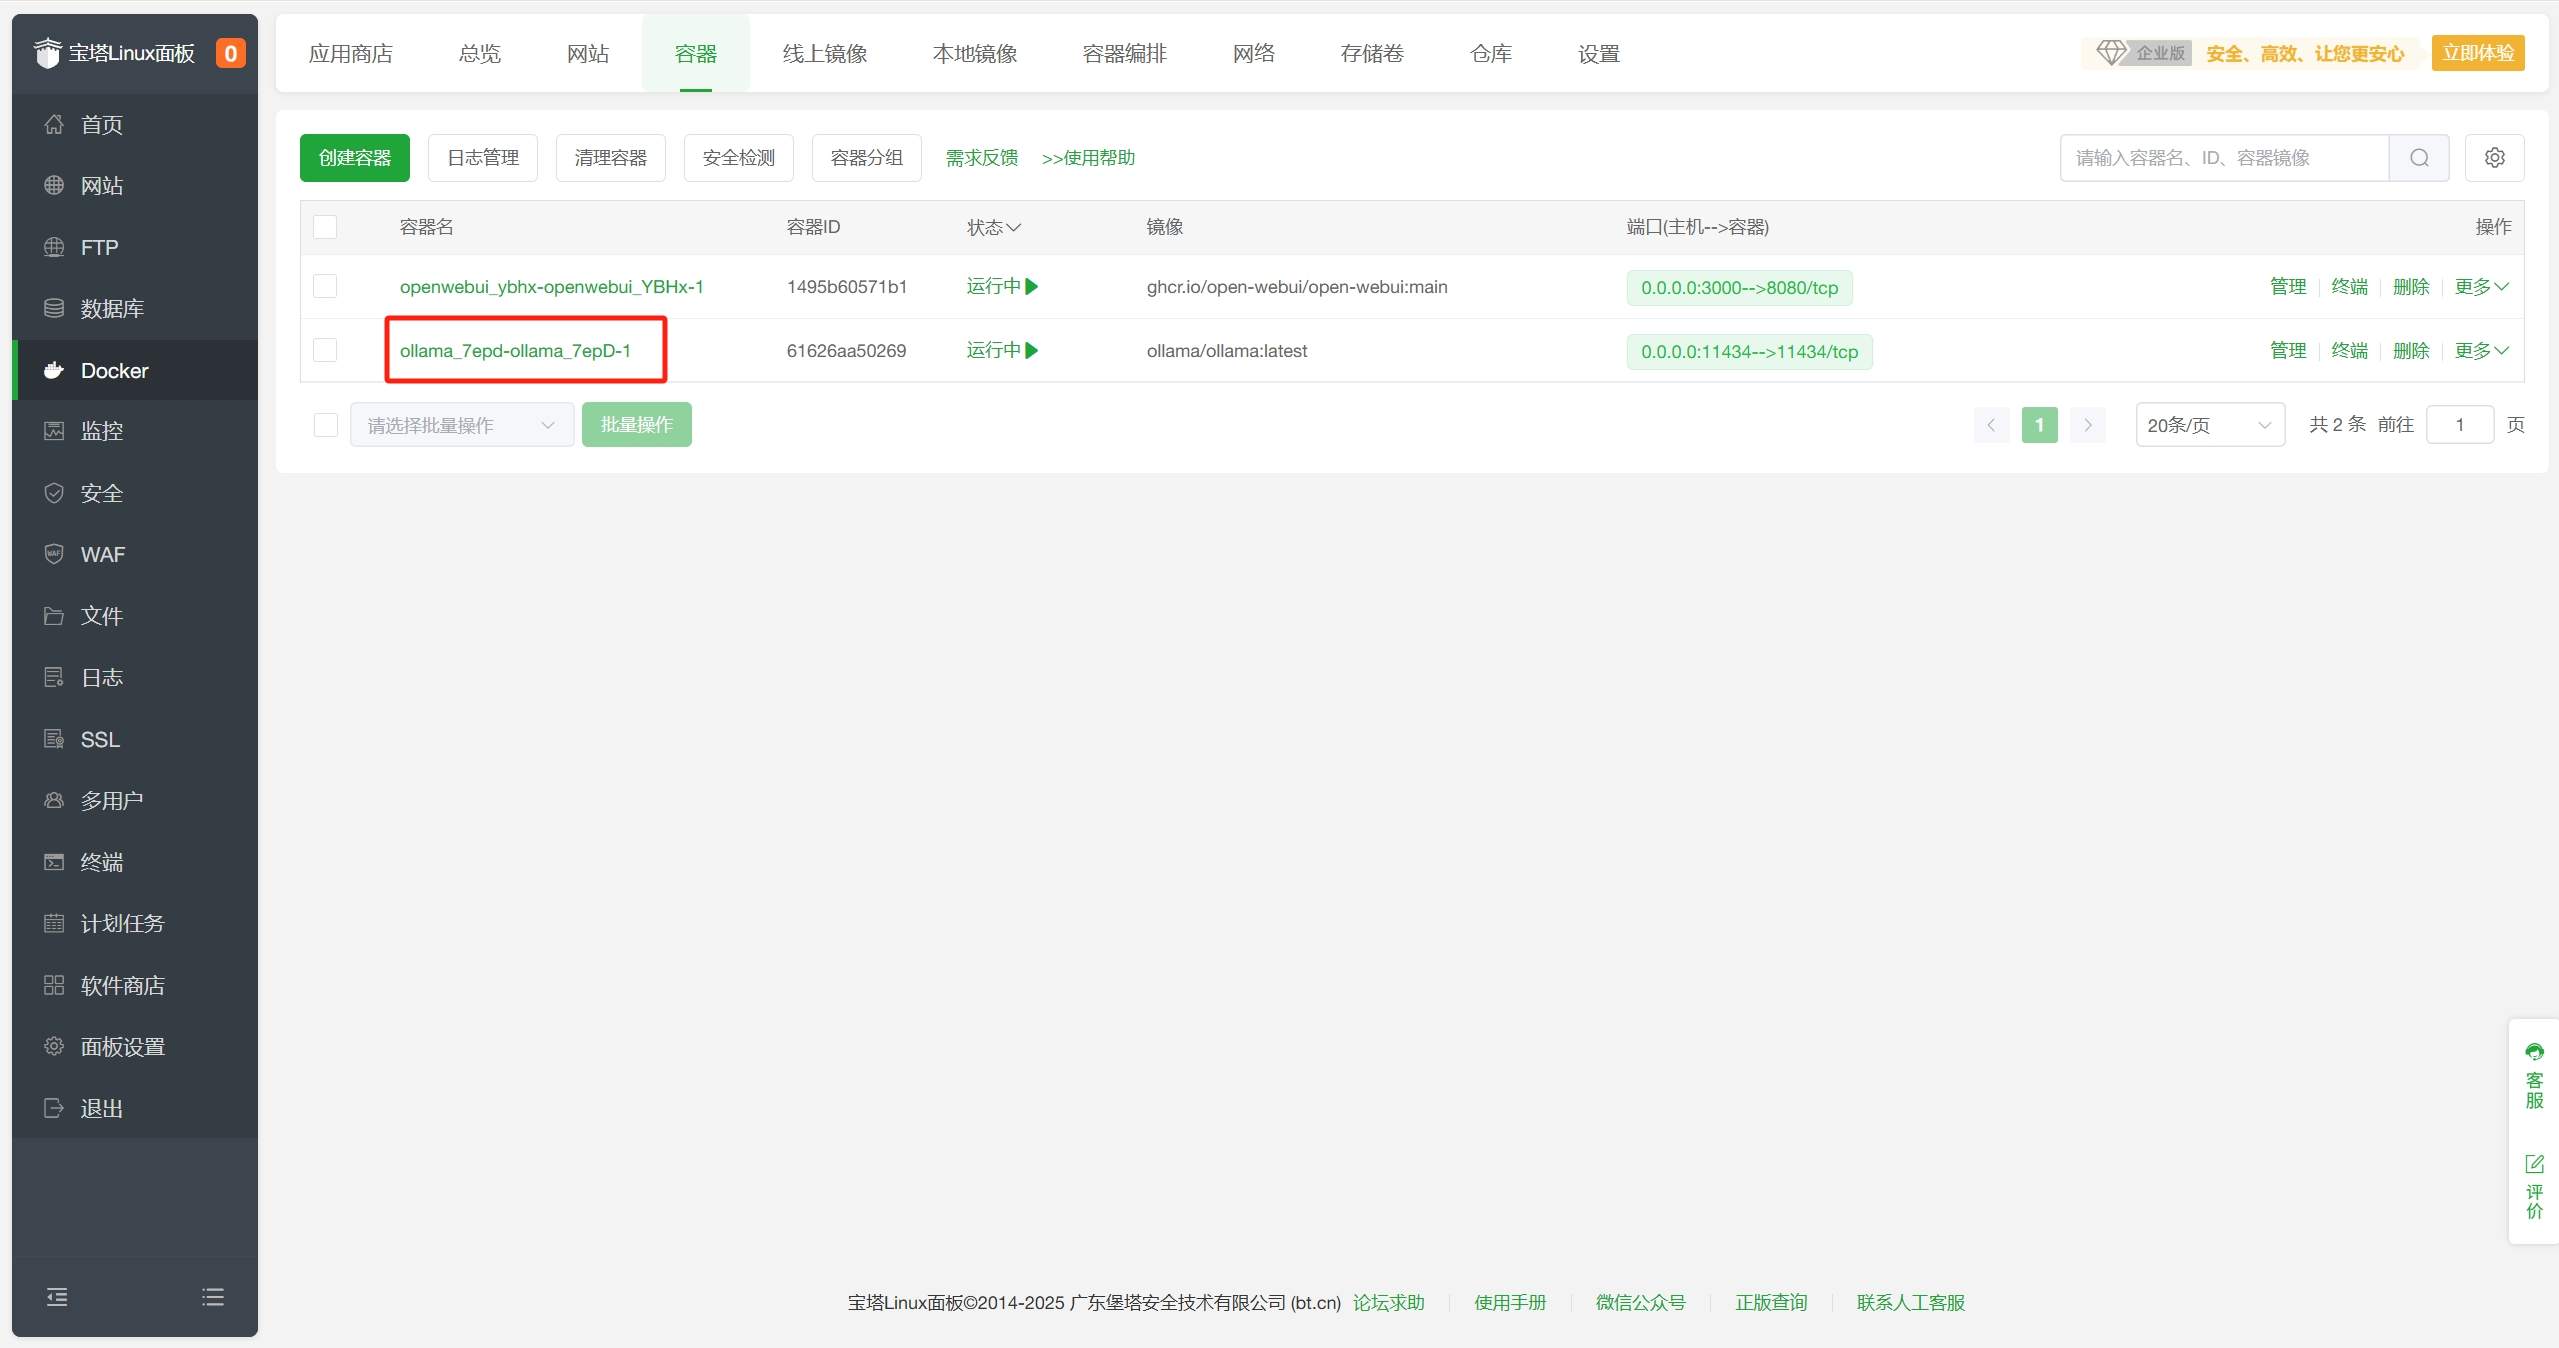Open 软件商店 software store
This screenshot has height=1348, width=2559.
coord(135,986)
